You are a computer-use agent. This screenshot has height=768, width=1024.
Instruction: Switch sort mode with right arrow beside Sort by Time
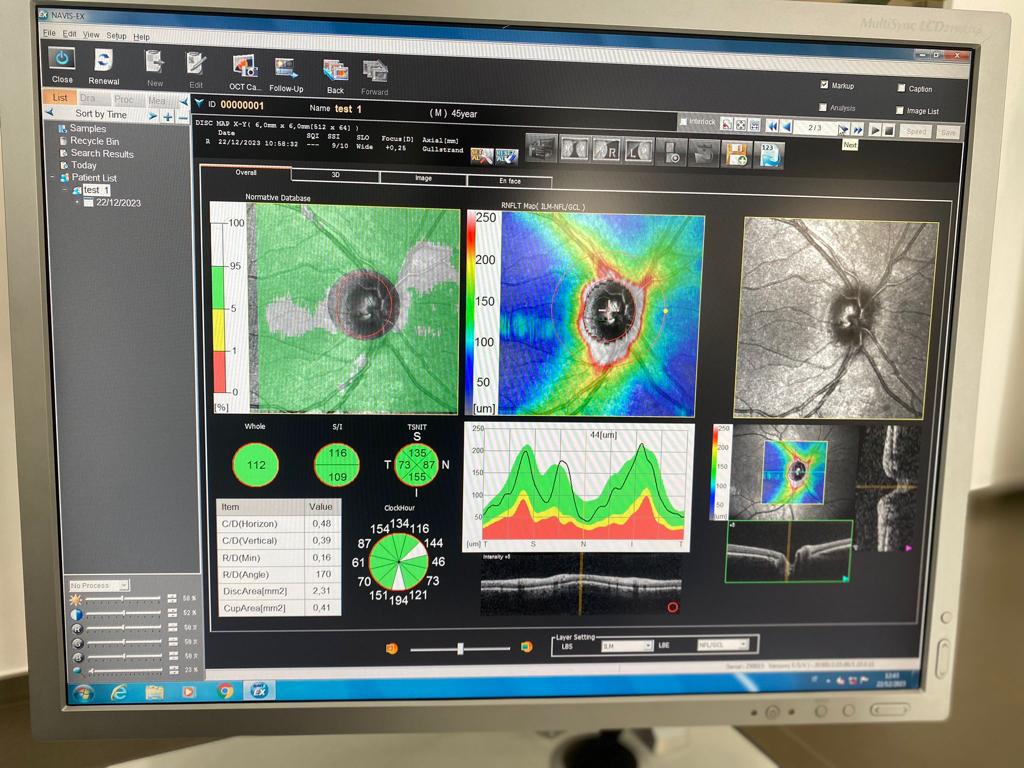[x=153, y=116]
